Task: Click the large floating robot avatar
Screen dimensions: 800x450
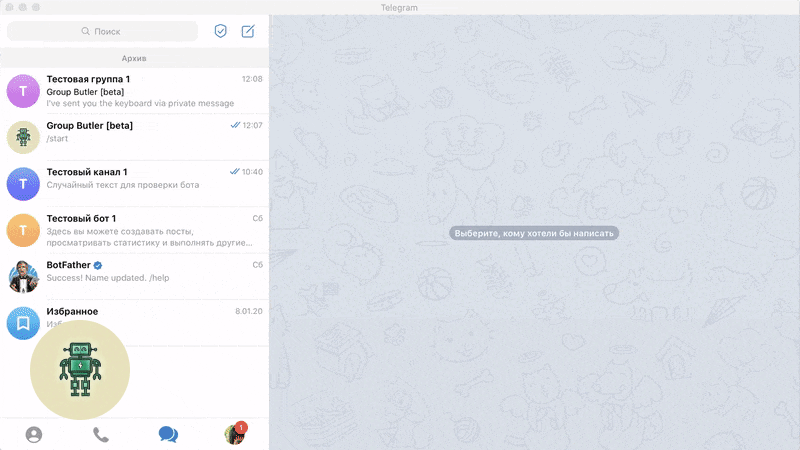Action: [80, 370]
